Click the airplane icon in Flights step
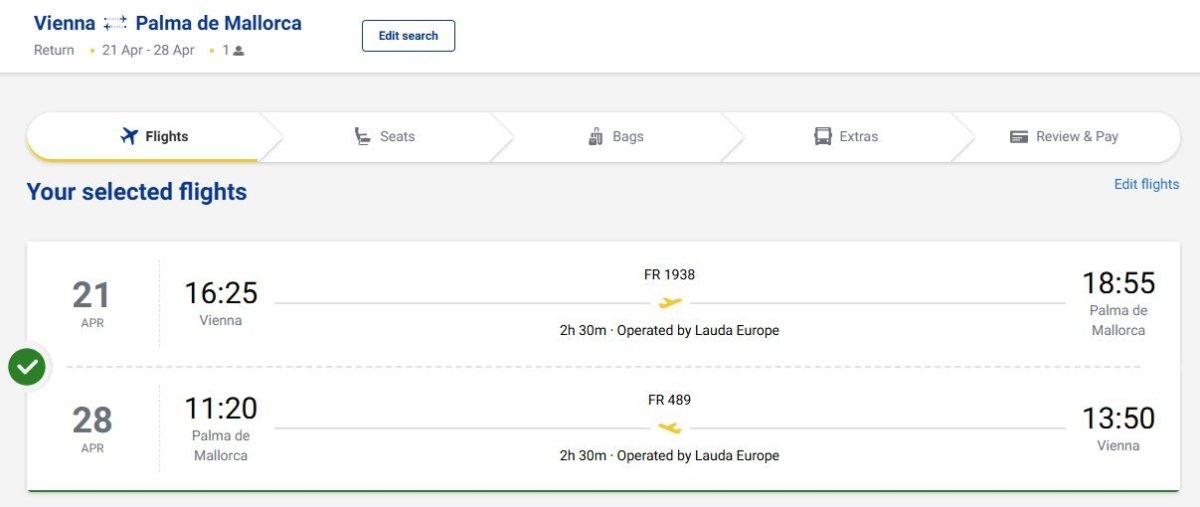The image size is (1200, 507). click(128, 137)
